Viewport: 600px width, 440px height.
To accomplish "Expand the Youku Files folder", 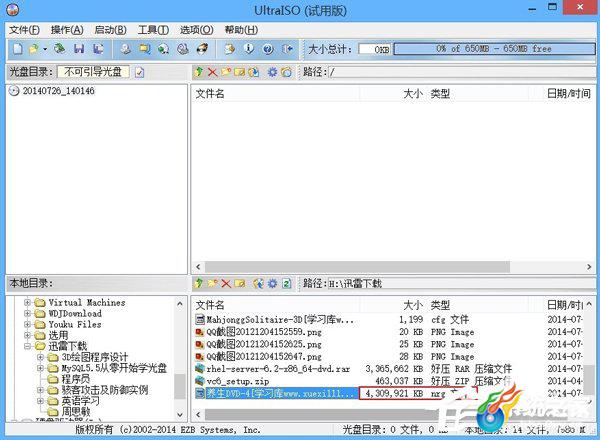I will (x=27, y=324).
